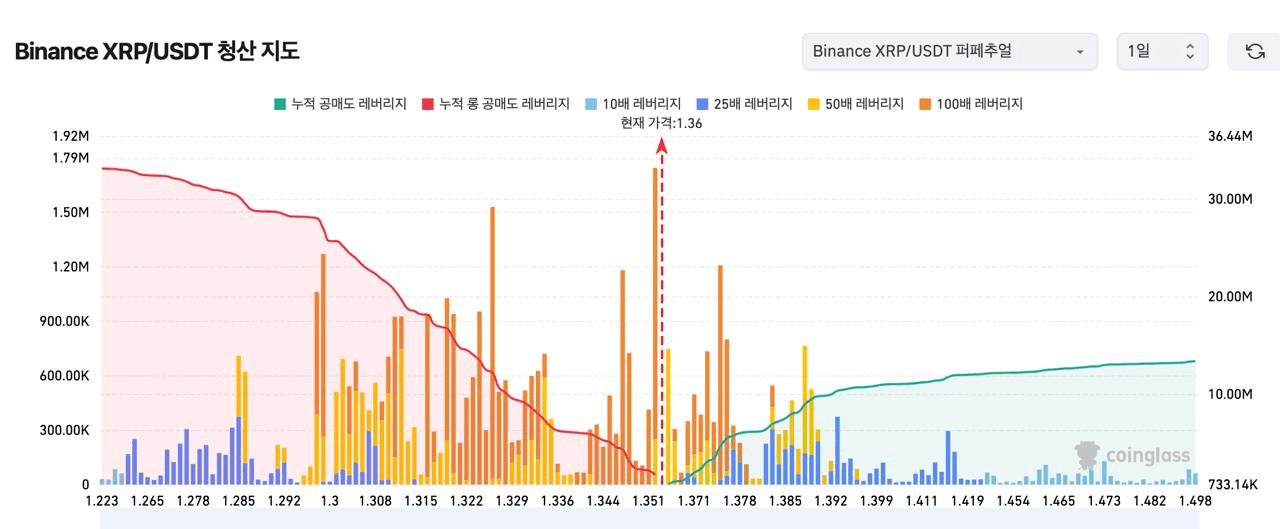Click the 1.392 x-axis price label
Screen dimensions: 1280x529
pos(832,501)
